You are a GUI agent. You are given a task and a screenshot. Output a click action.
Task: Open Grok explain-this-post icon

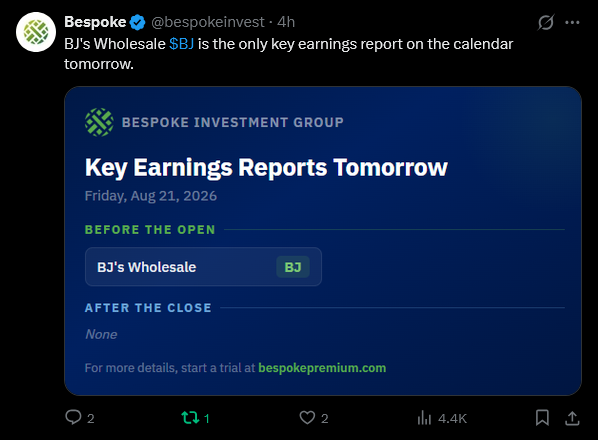pos(546,22)
